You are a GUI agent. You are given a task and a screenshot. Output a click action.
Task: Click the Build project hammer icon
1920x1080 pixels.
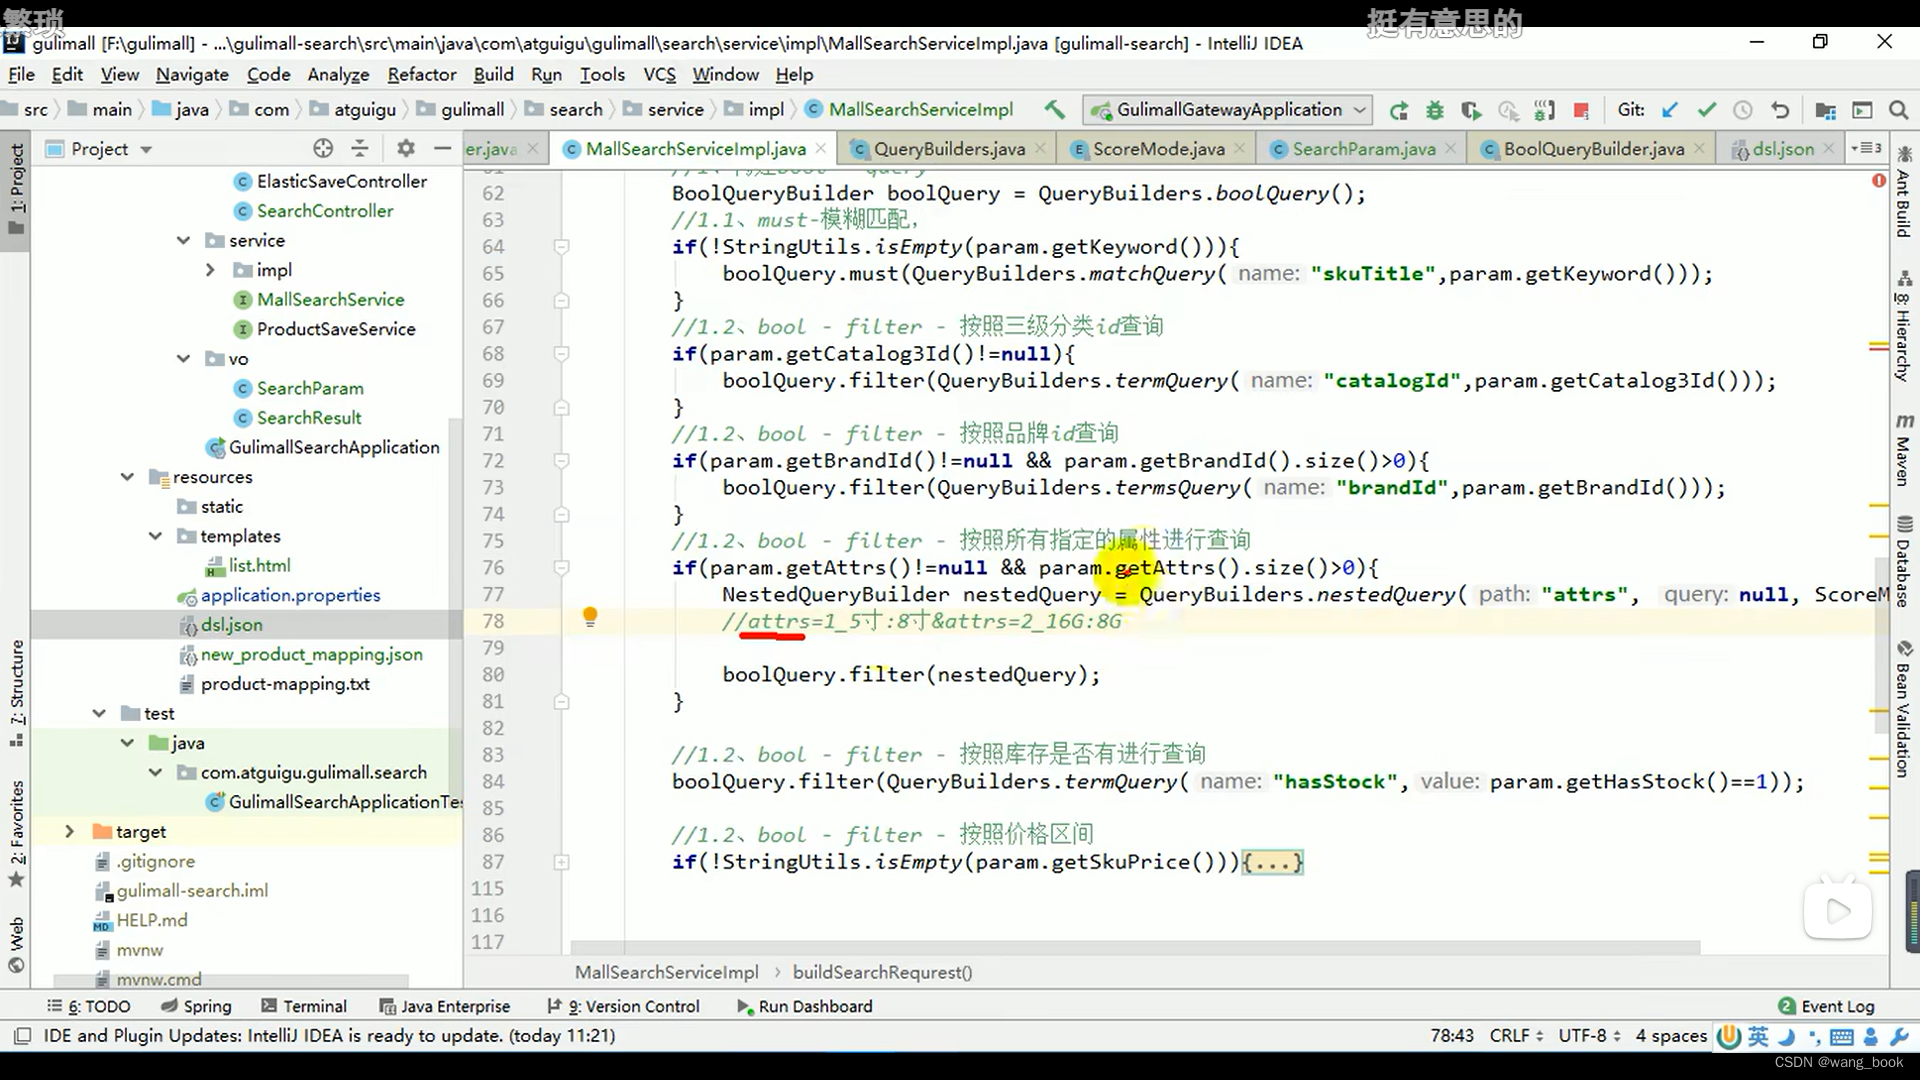pyautogui.click(x=1055, y=109)
